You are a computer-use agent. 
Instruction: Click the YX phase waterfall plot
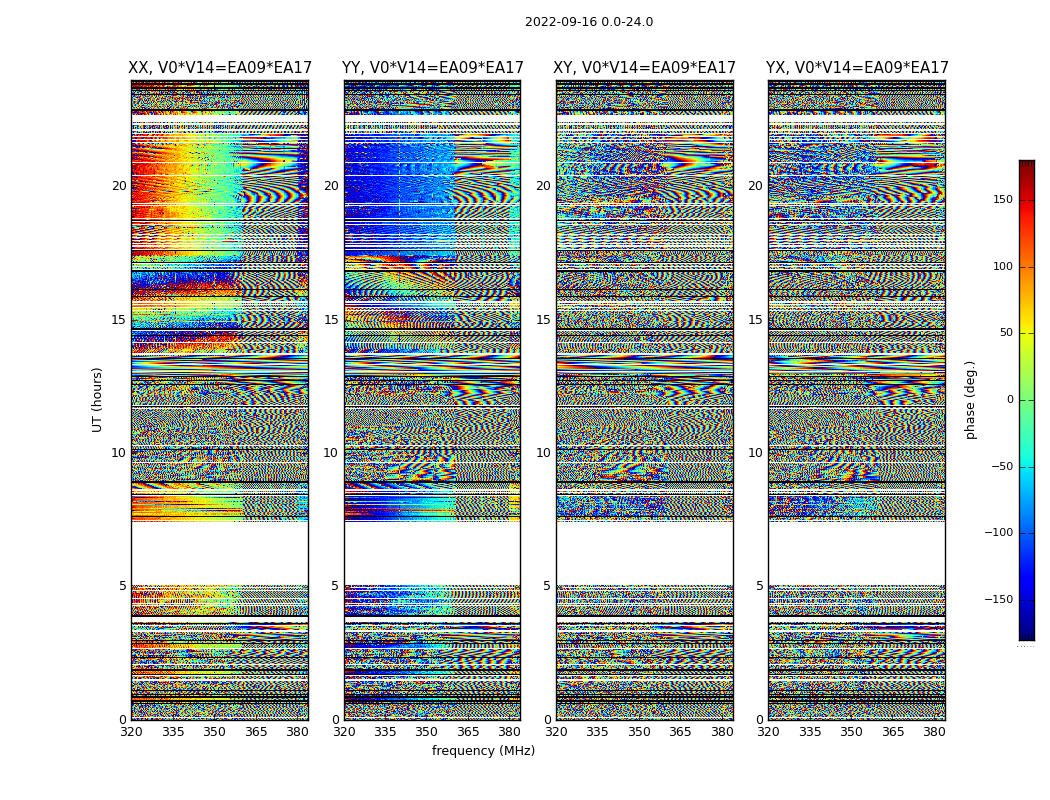(857, 400)
